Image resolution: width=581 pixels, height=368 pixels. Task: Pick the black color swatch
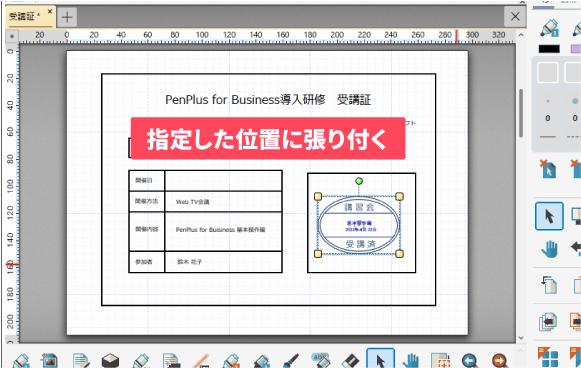click(549, 49)
